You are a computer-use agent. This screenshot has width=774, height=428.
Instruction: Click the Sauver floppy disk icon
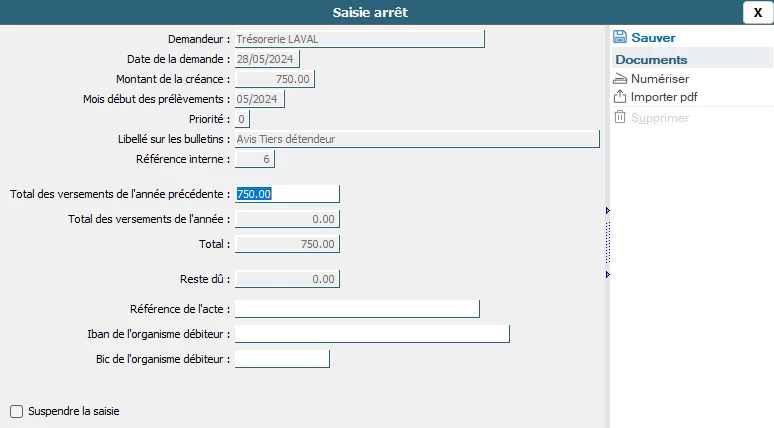click(620, 37)
